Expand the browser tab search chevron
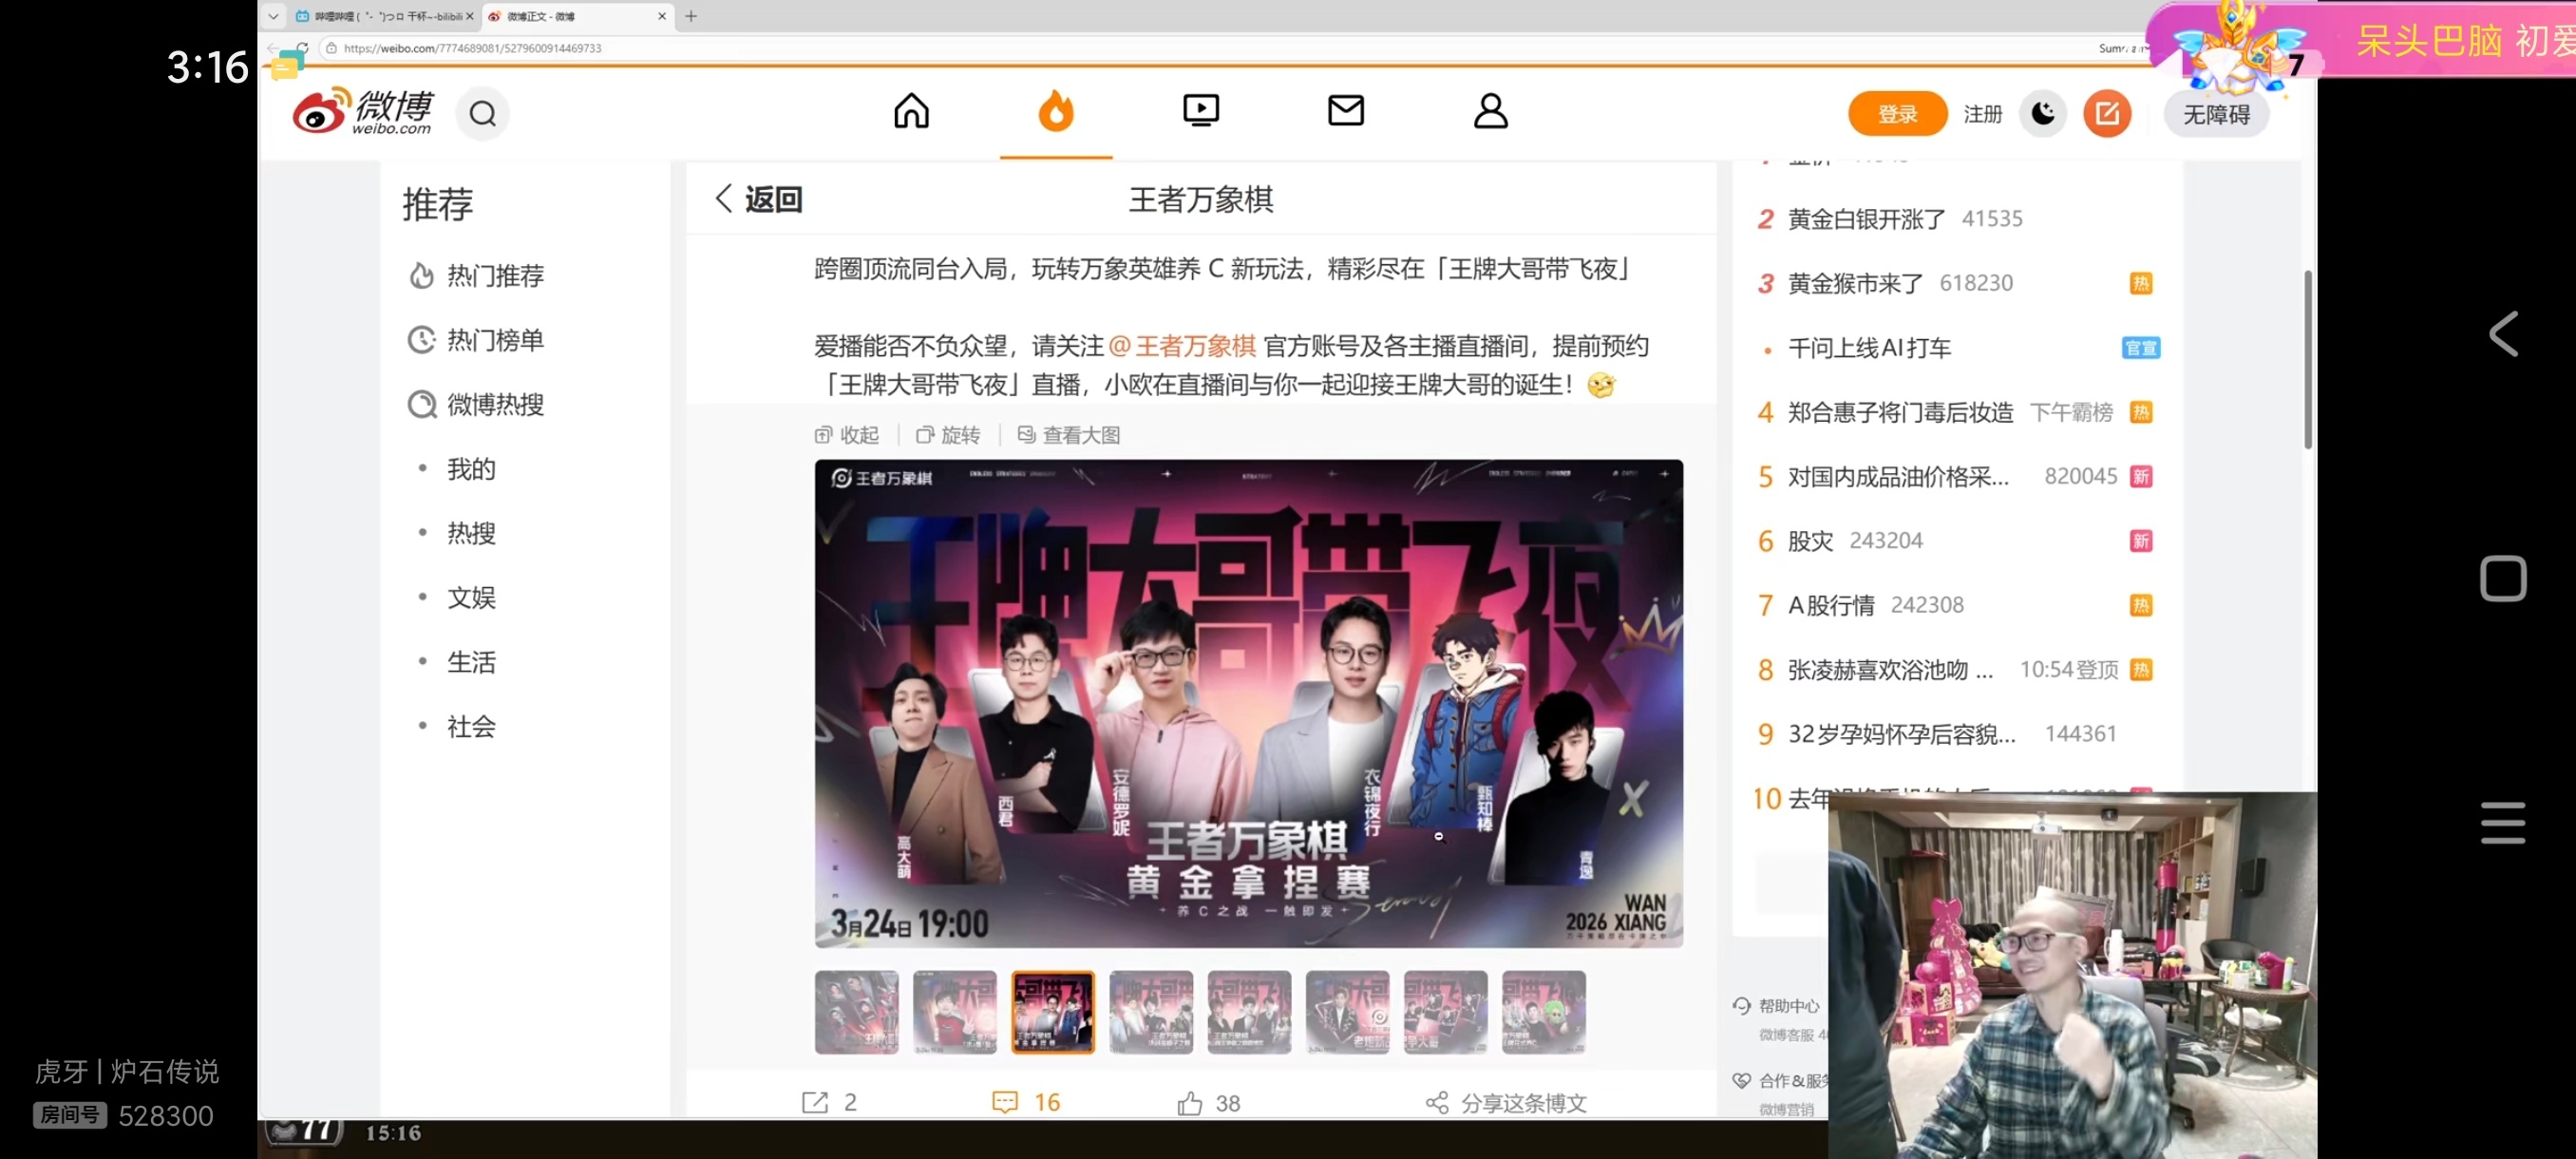The image size is (2576, 1159). 272,16
